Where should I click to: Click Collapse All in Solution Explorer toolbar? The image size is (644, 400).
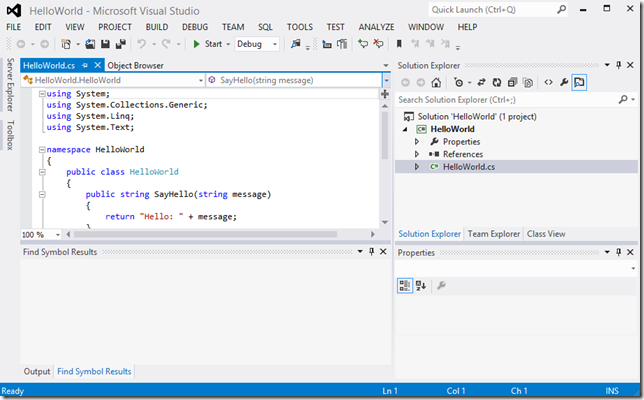pos(513,82)
